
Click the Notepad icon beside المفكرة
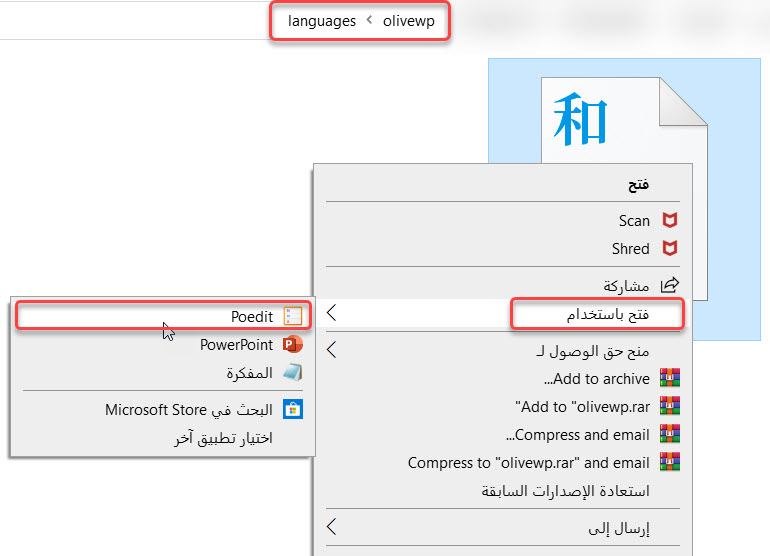click(x=292, y=373)
